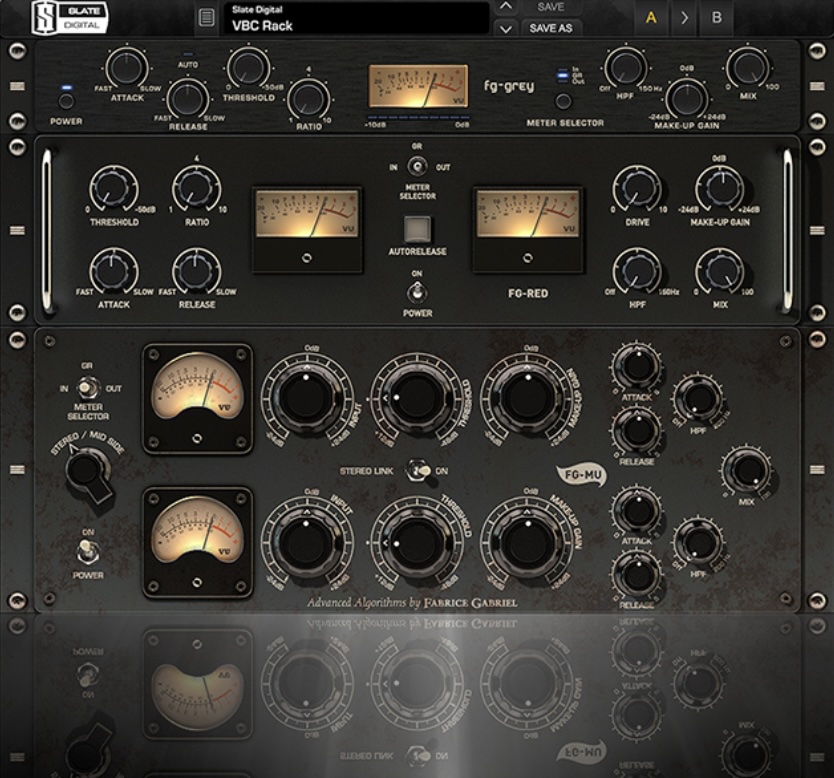Click the FG-MU badge logo

pos(581,474)
